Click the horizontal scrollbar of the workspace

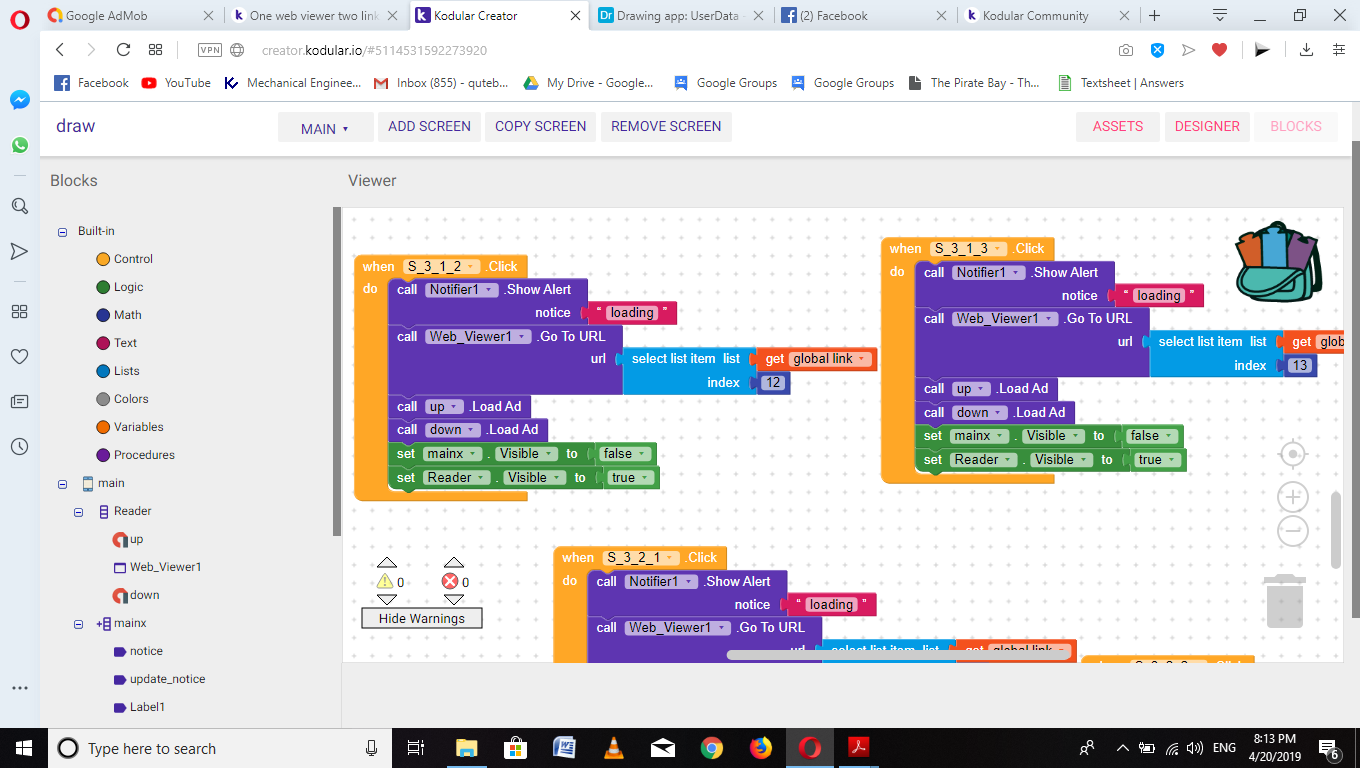[899, 654]
